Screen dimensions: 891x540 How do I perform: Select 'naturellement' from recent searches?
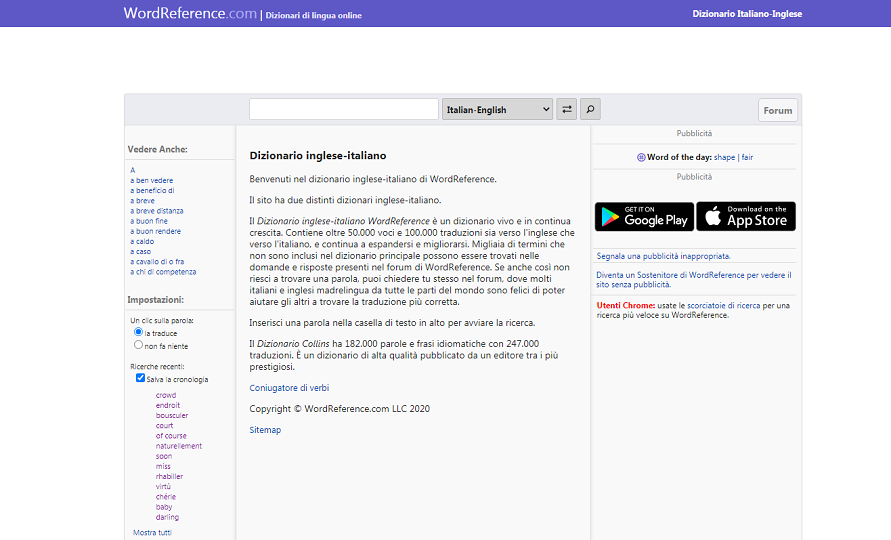179,446
